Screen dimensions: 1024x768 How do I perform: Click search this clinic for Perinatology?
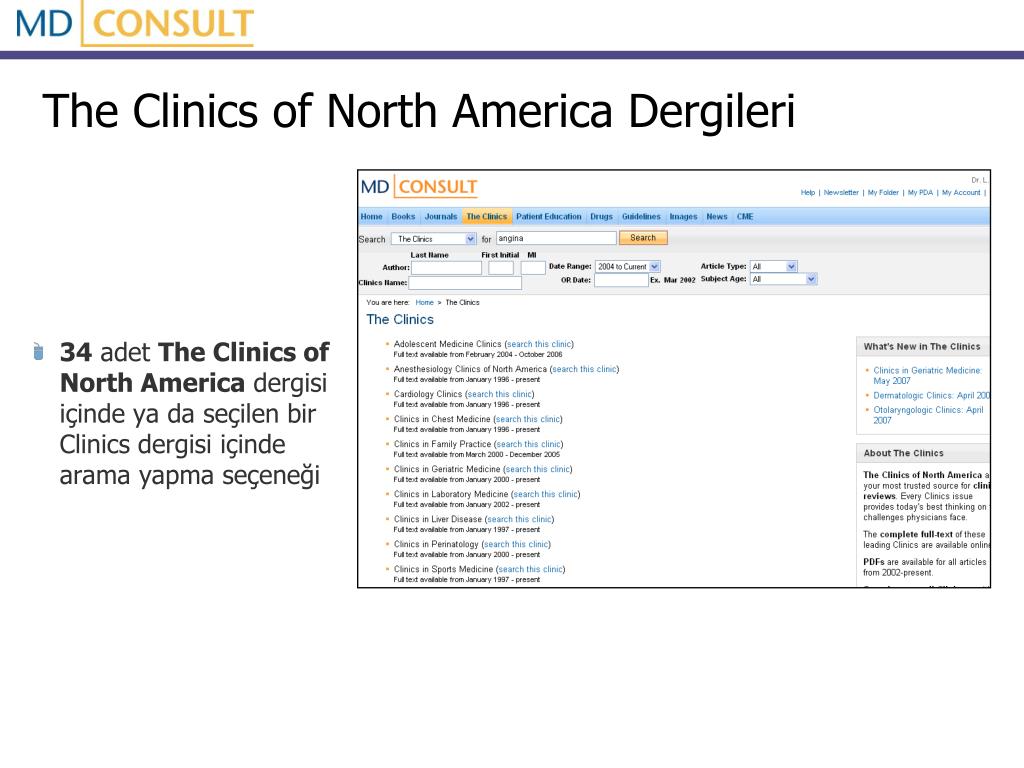click(x=516, y=544)
